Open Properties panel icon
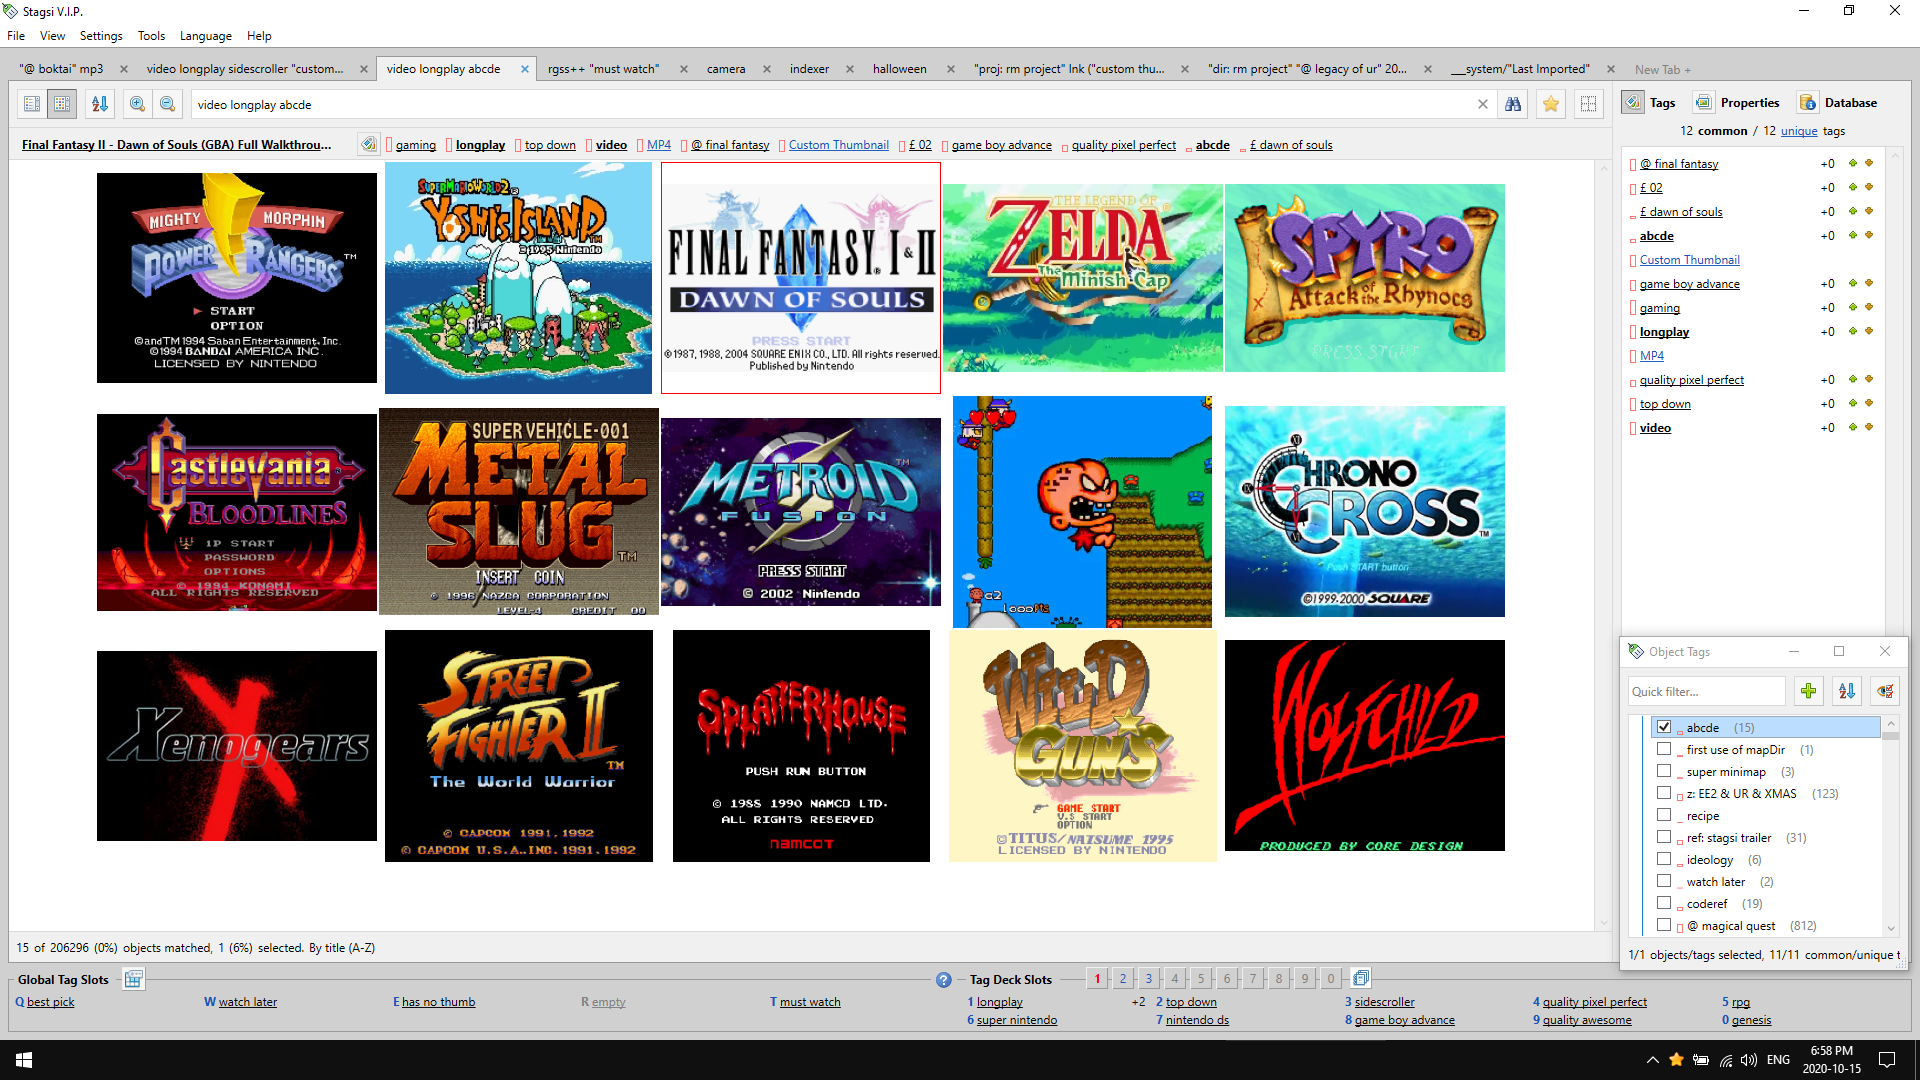 1703,102
